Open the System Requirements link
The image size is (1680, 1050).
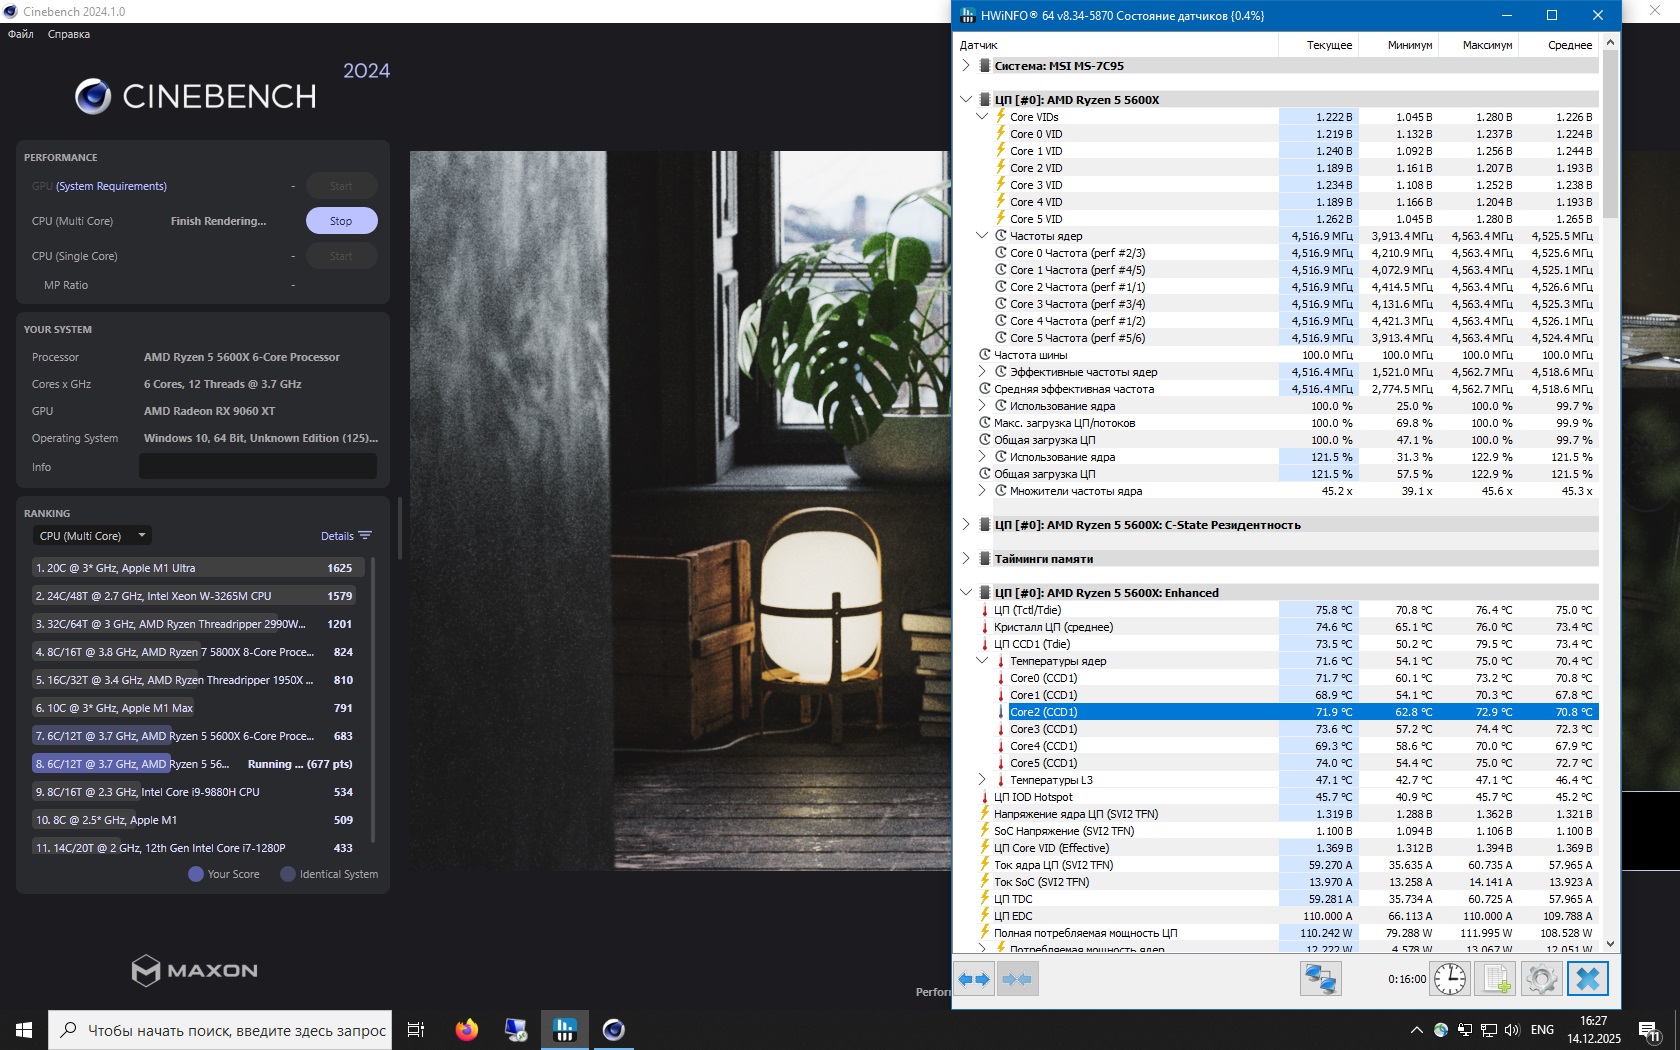111,186
